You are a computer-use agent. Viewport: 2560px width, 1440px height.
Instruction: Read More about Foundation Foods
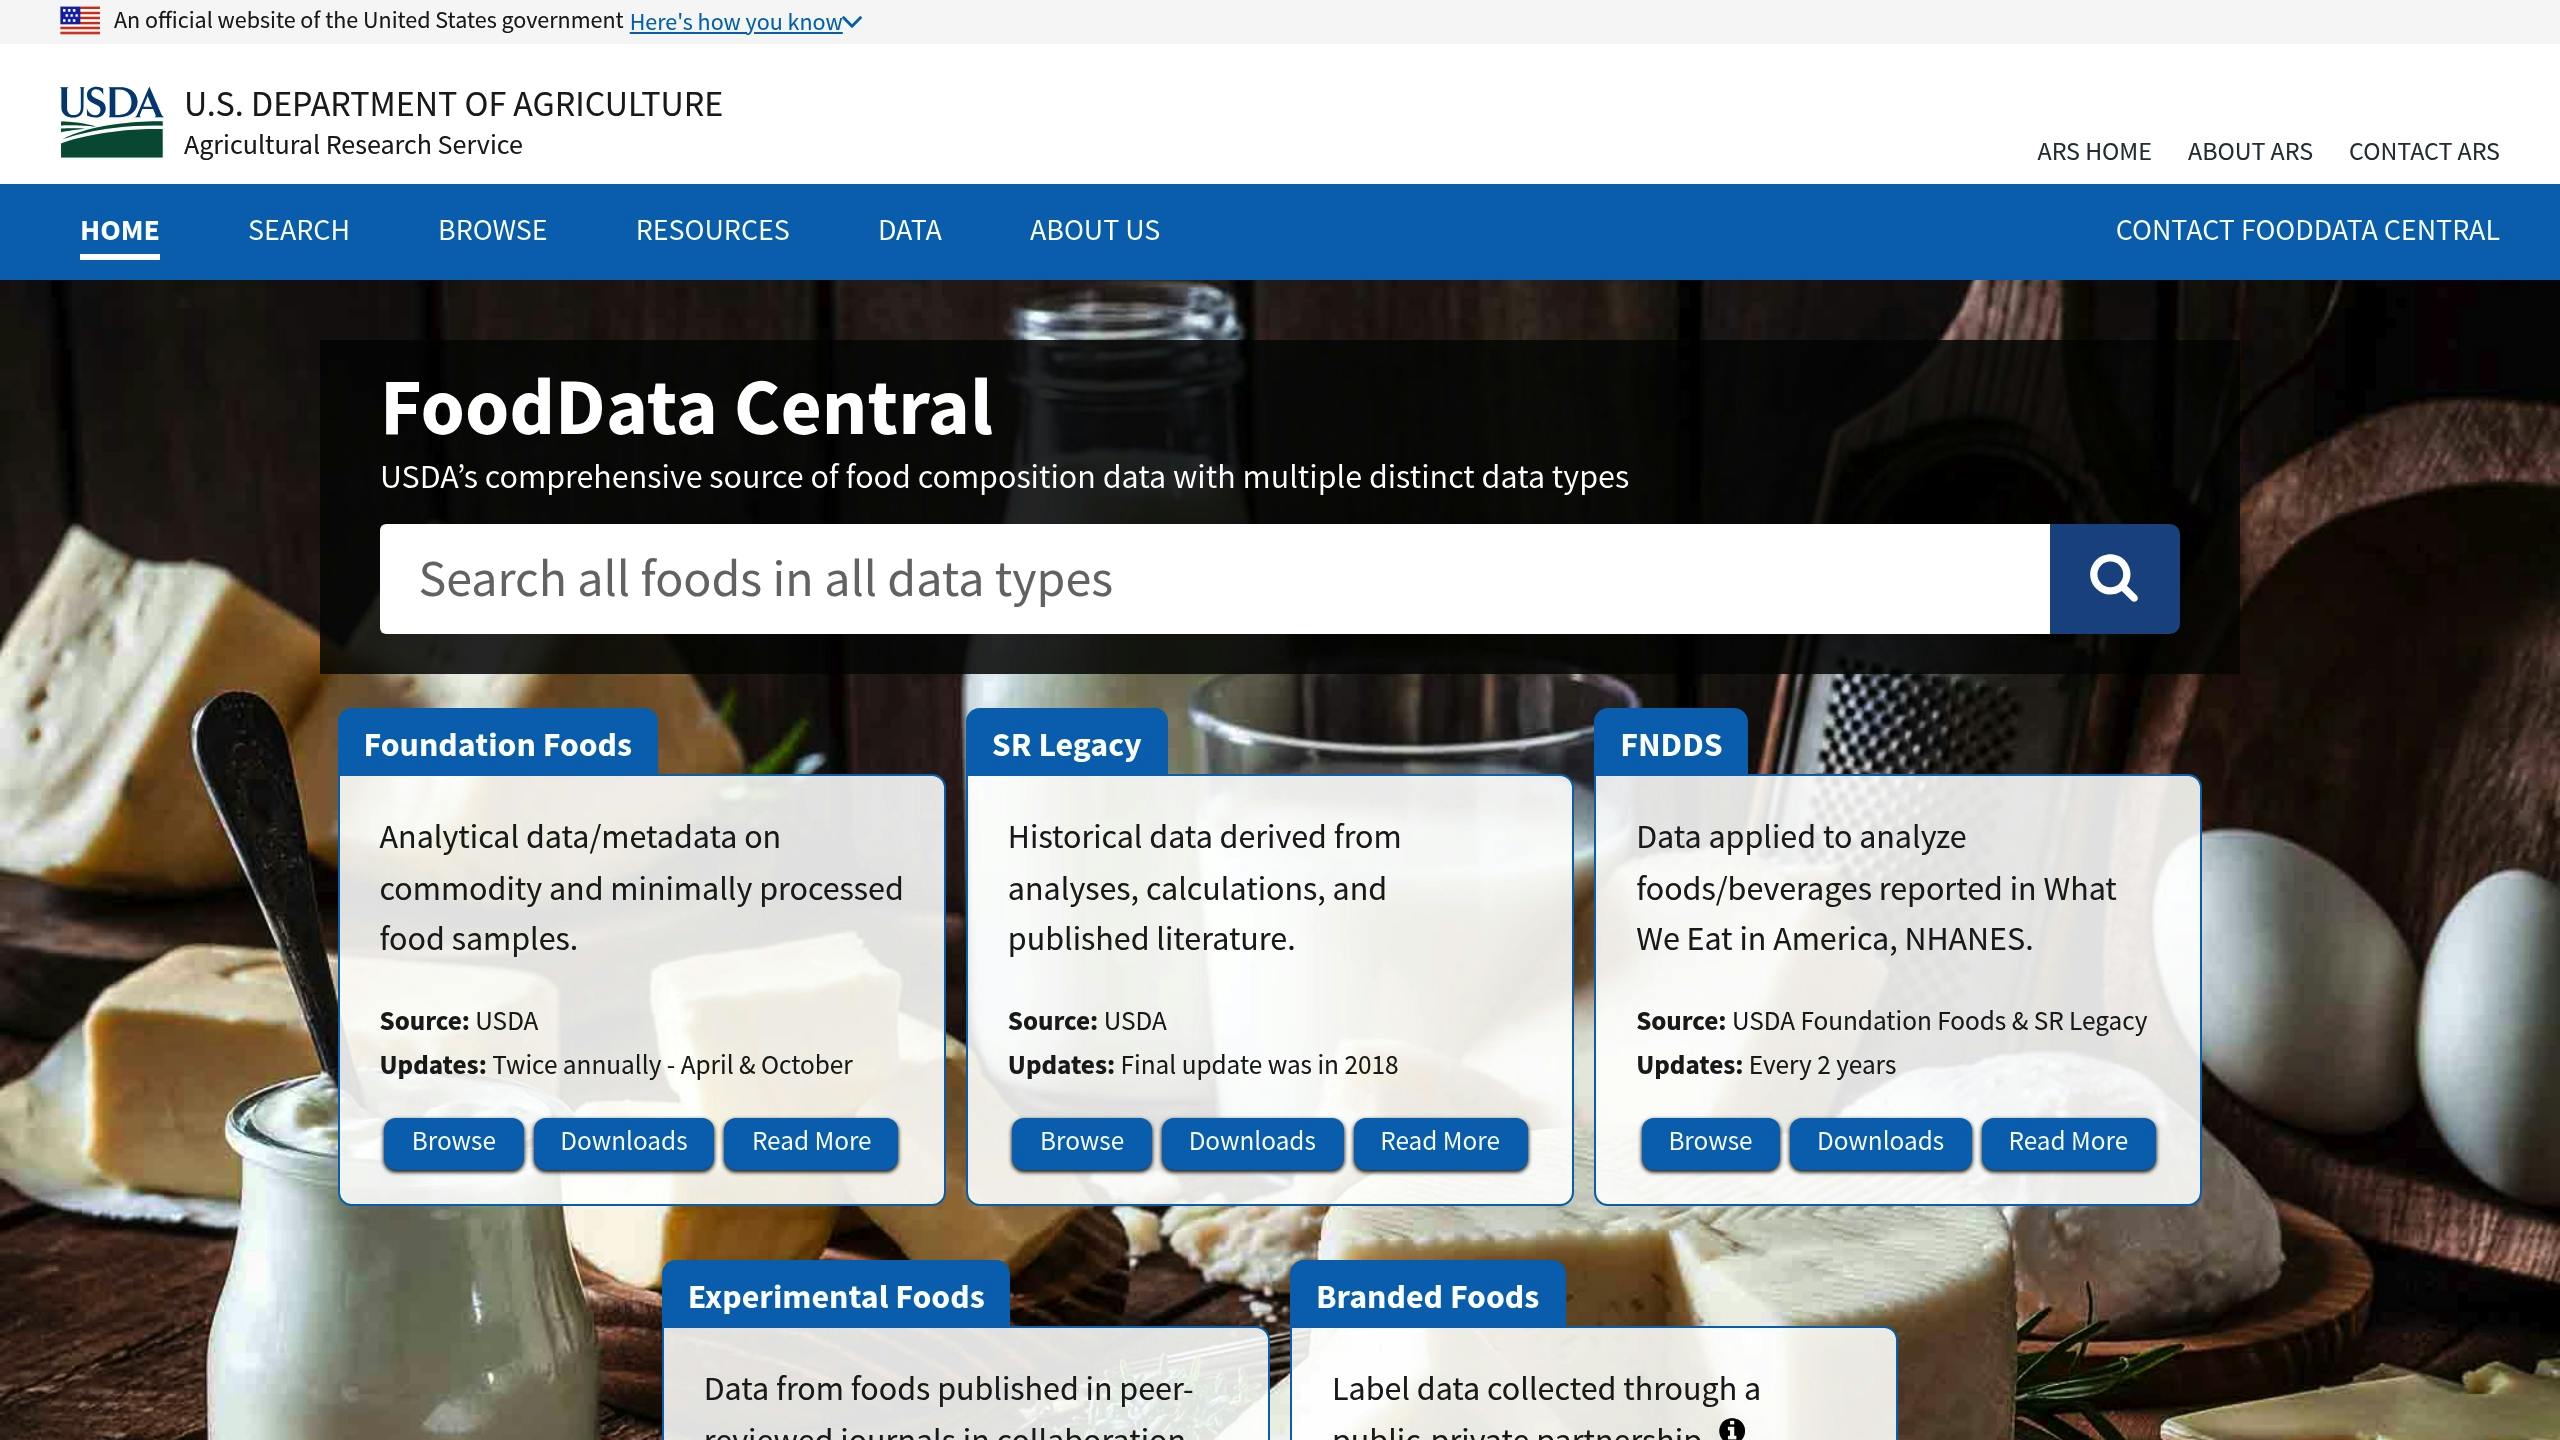point(811,1142)
